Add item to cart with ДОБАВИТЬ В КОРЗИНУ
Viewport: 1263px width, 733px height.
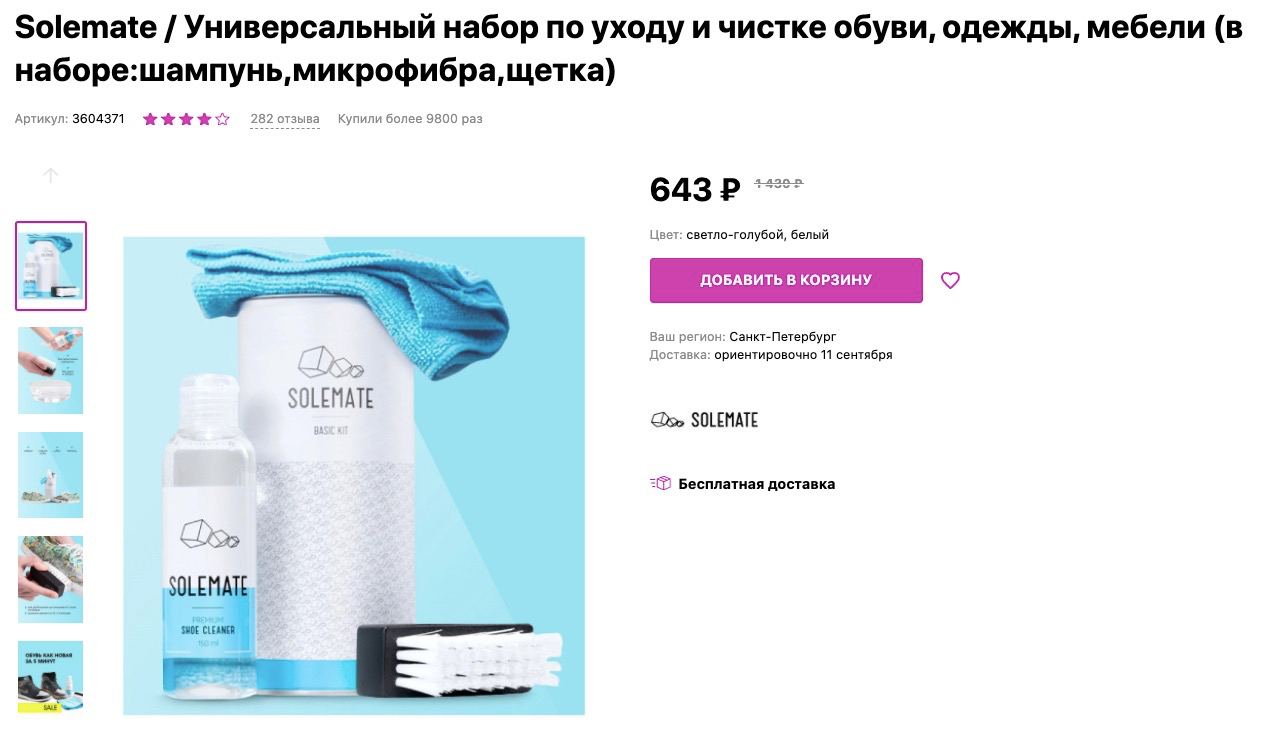pos(786,280)
